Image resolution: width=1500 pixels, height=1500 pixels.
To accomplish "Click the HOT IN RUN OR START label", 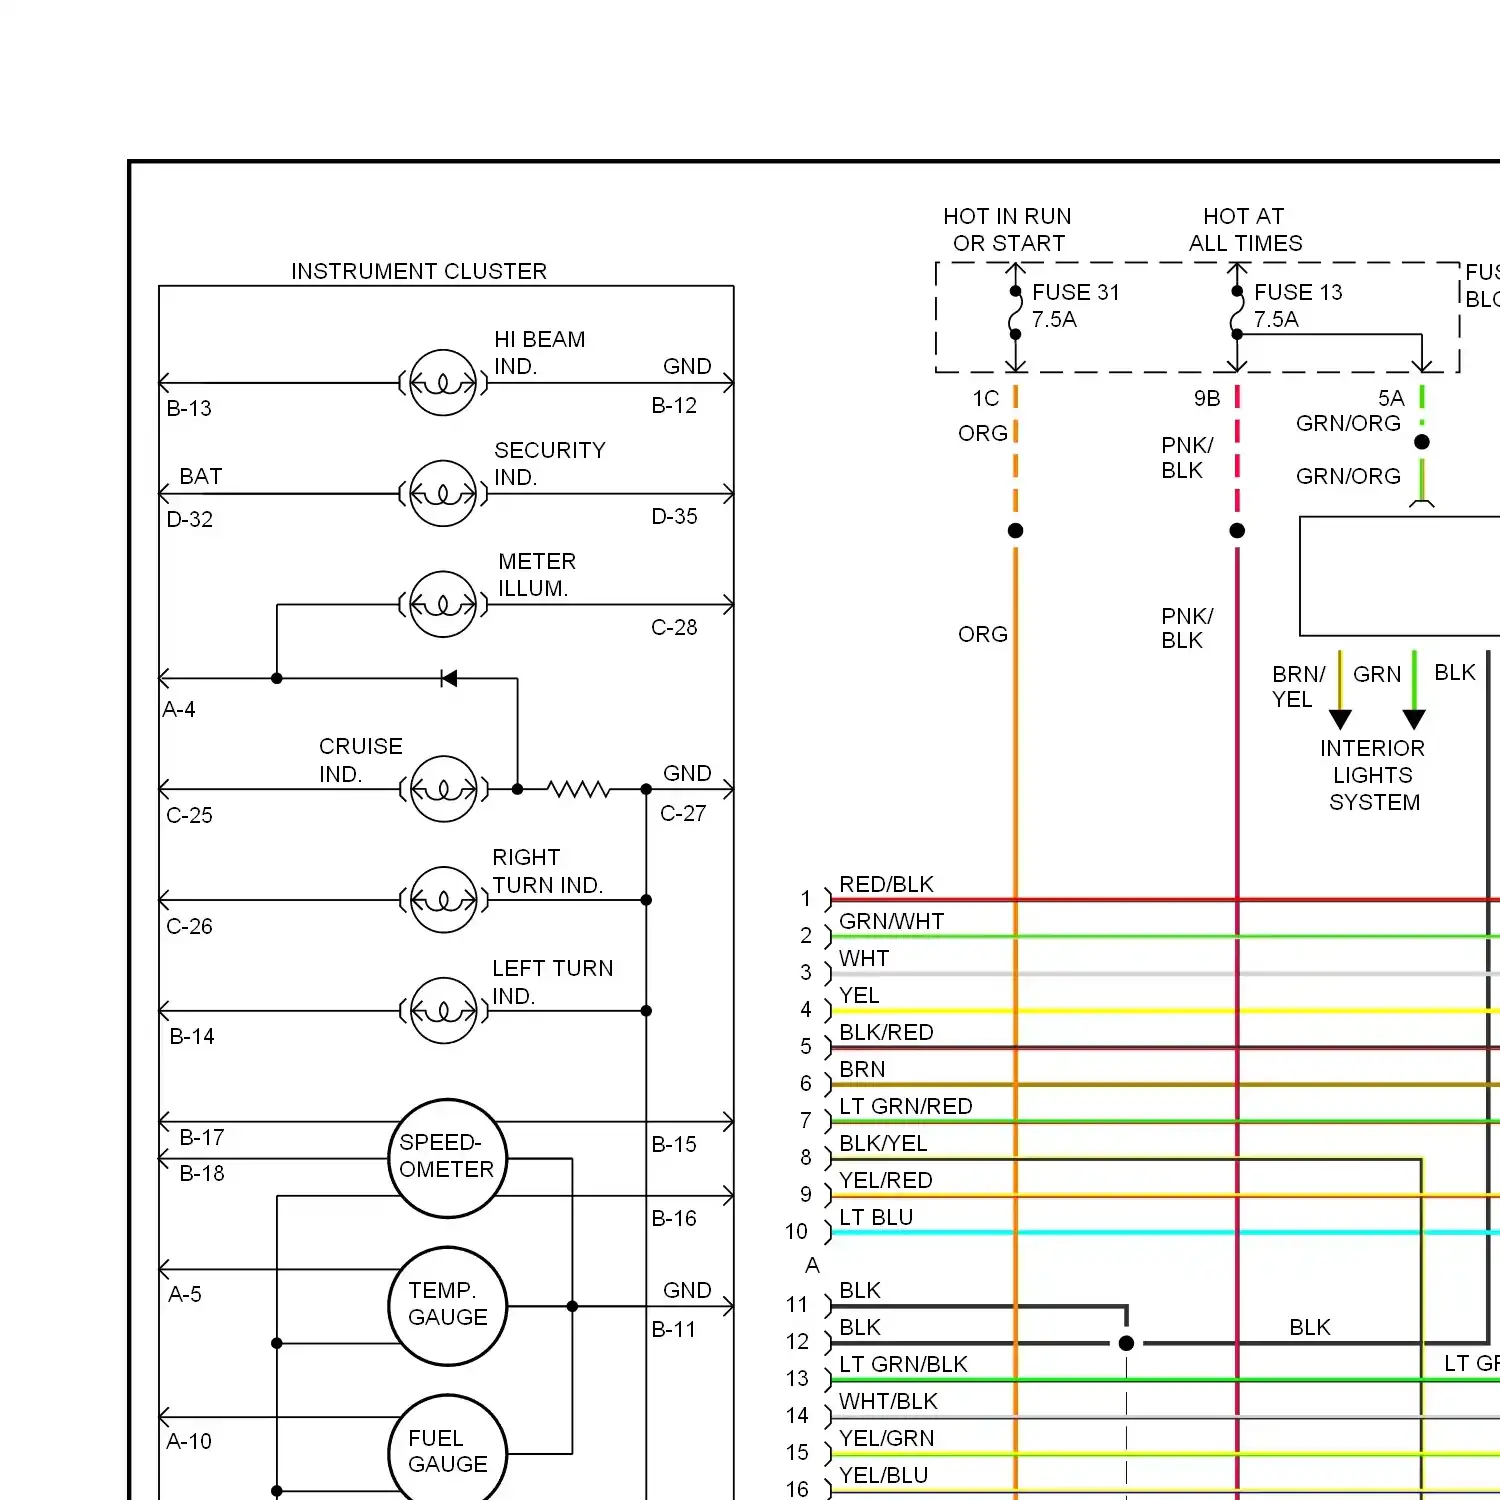I will click(1008, 230).
